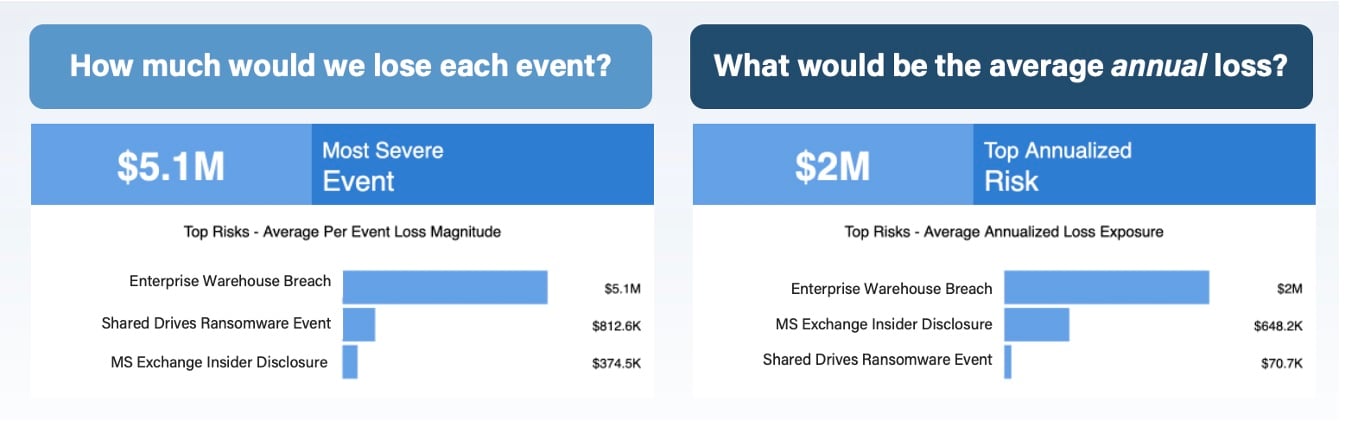Click the 'How much would we lose each event?' banner
The height and width of the screenshot is (430, 1352).
click(x=341, y=67)
